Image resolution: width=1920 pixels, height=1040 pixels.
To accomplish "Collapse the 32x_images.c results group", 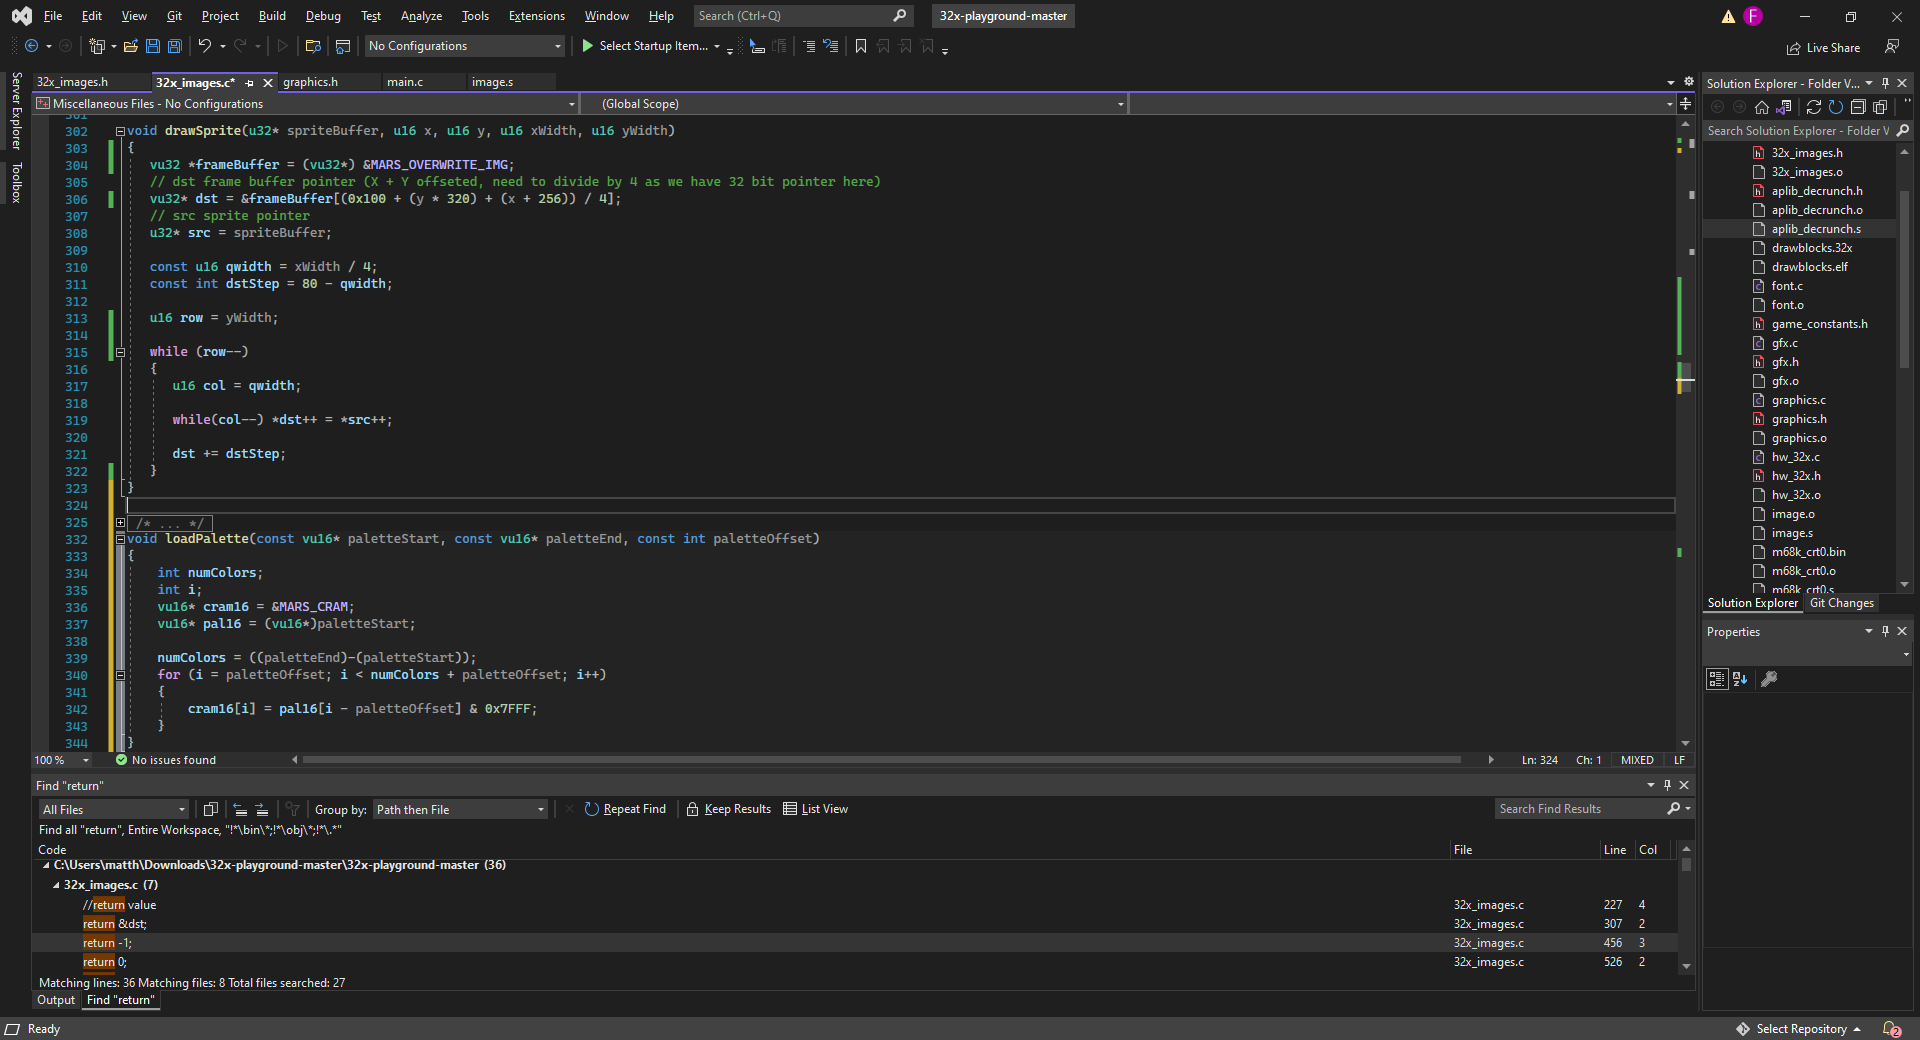I will click(56, 885).
